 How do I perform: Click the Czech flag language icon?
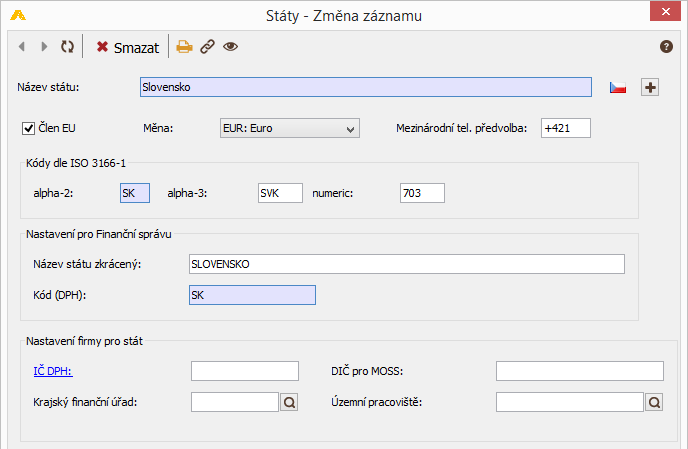(x=617, y=87)
